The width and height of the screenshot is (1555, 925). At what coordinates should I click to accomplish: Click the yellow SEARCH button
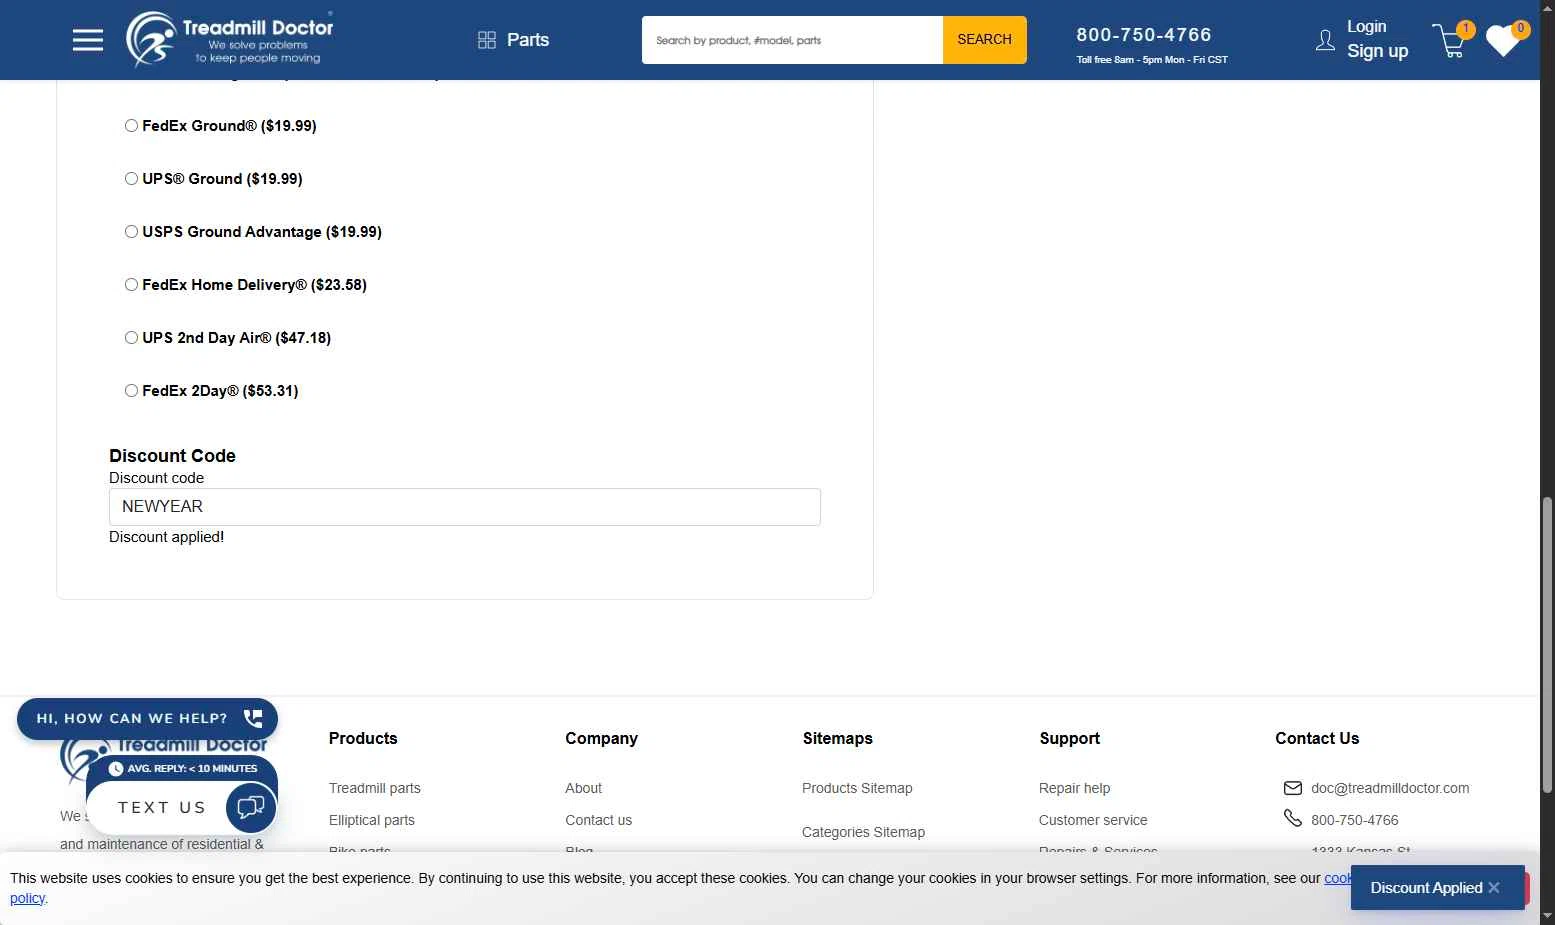(x=984, y=40)
